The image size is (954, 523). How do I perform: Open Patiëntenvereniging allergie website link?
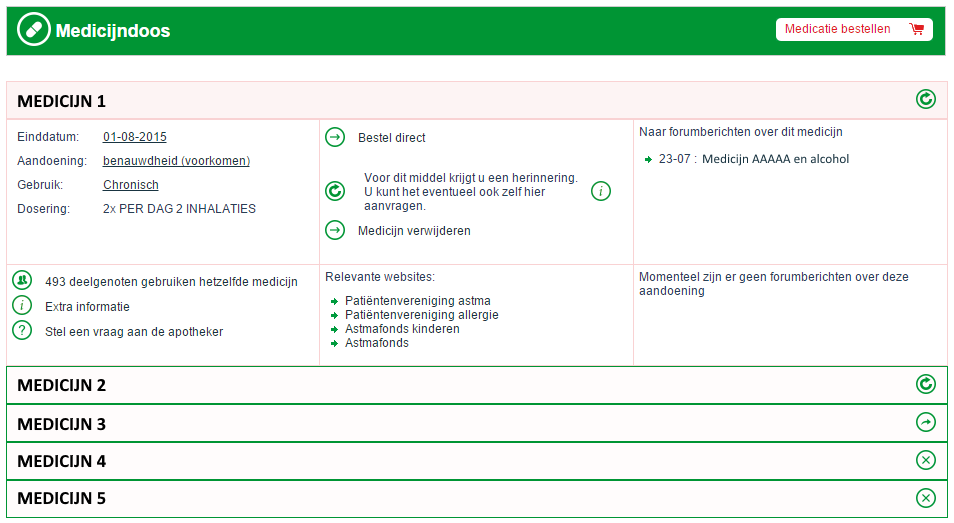[422, 314]
